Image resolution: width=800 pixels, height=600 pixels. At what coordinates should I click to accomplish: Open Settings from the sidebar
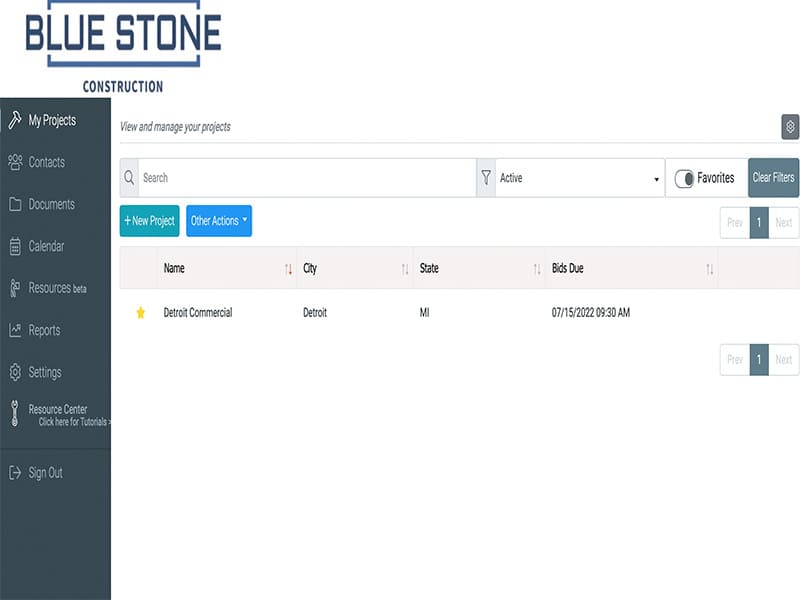tap(45, 372)
